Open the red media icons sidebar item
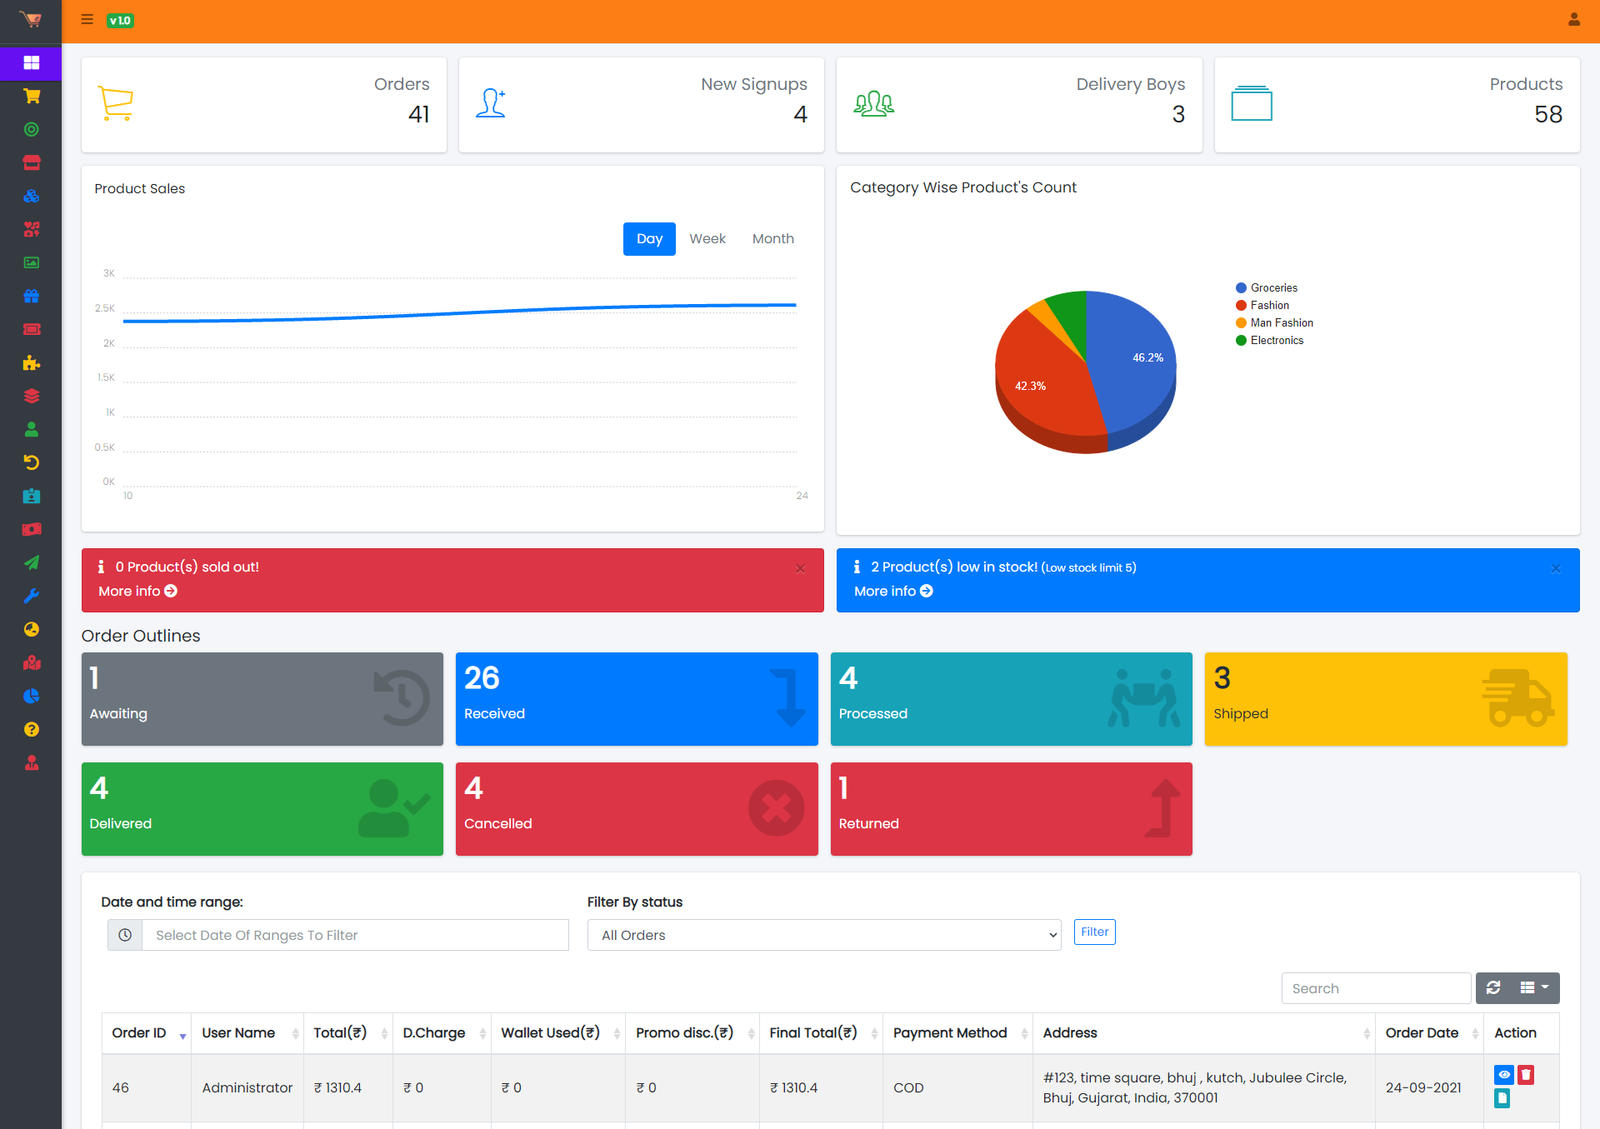1600x1129 pixels. click(x=31, y=229)
